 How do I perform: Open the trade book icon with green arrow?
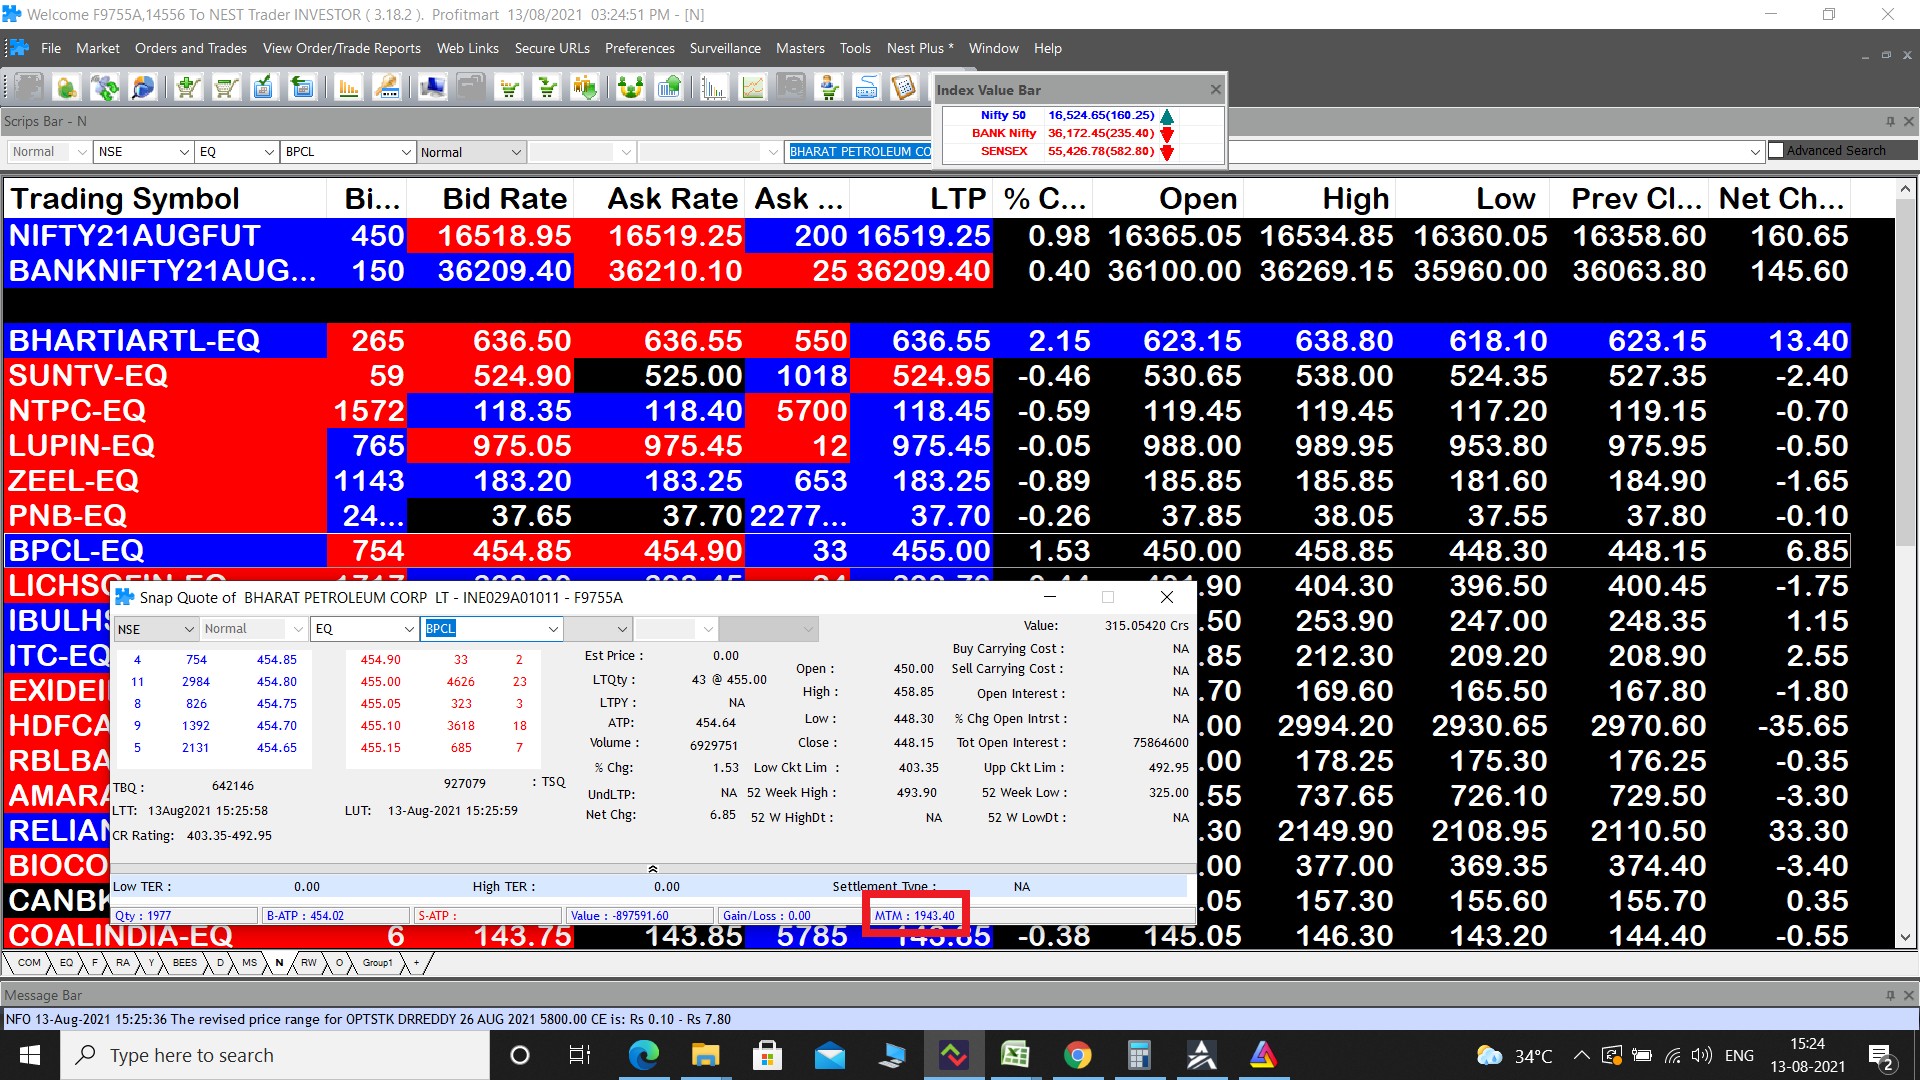tap(301, 88)
